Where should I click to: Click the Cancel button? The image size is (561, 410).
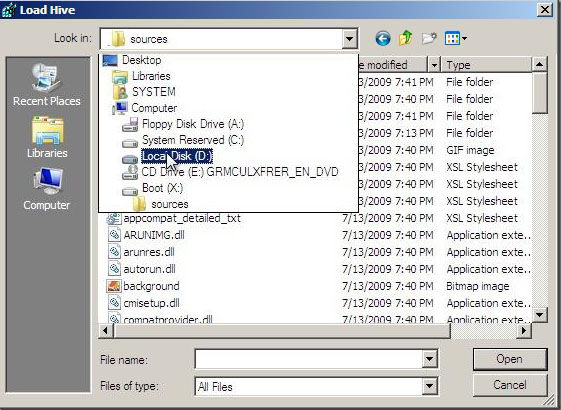point(510,385)
